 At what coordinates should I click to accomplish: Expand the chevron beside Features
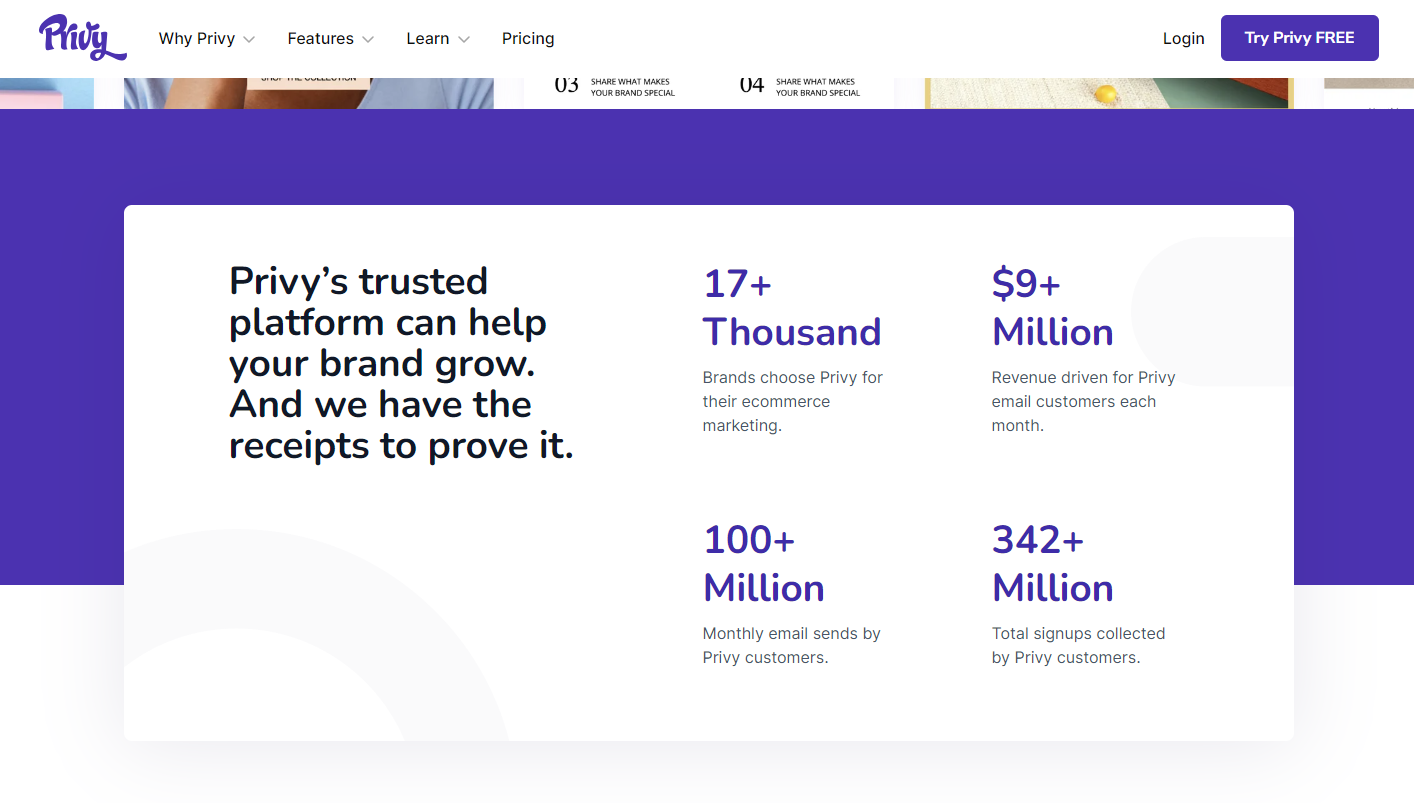pyautogui.click(x=368, y=40)
